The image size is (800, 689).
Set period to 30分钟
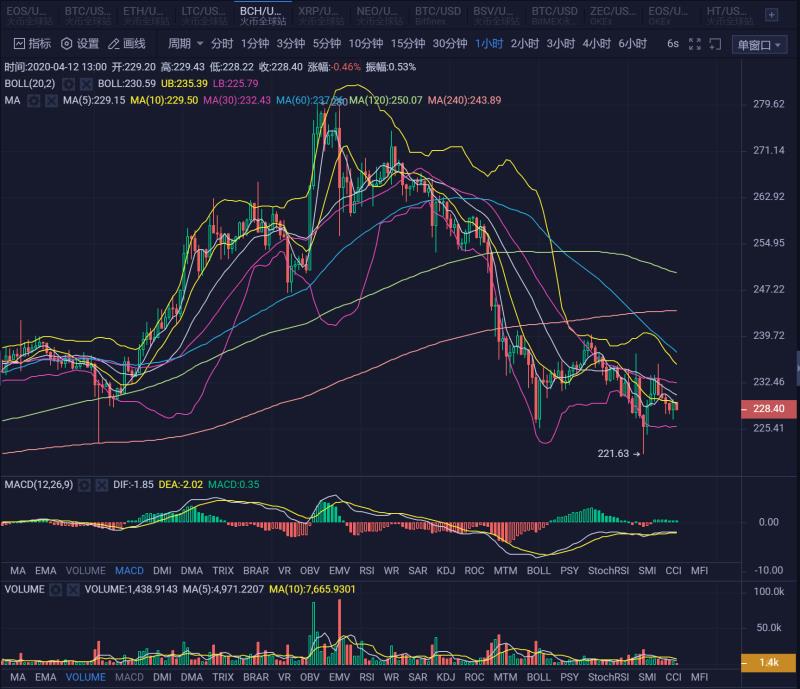[x=450, y=44]
